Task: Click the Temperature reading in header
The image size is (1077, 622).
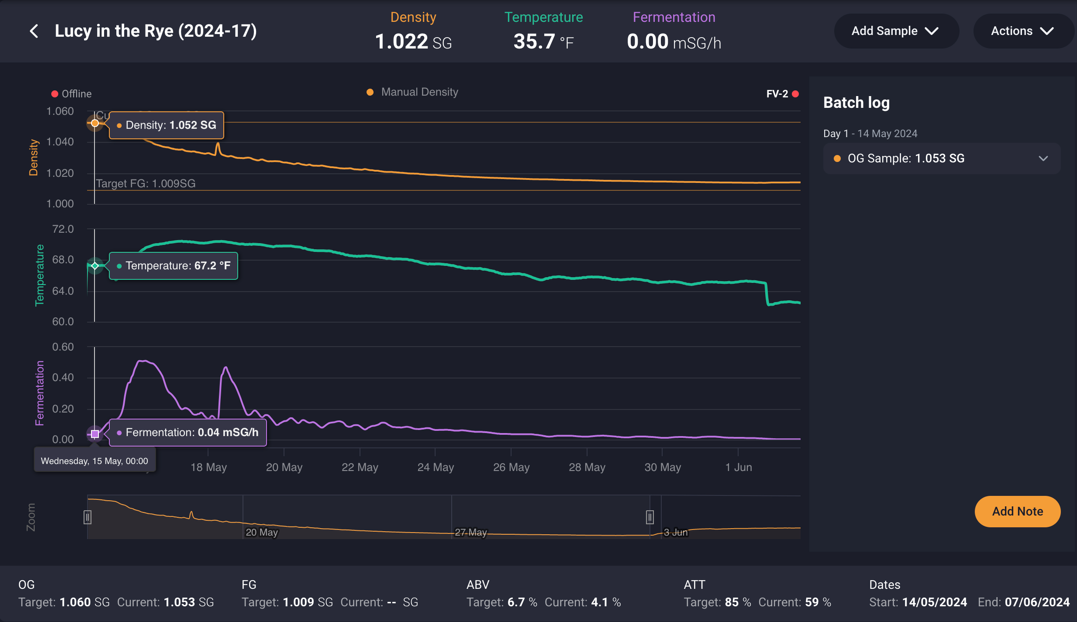Action: pos(543,41)
